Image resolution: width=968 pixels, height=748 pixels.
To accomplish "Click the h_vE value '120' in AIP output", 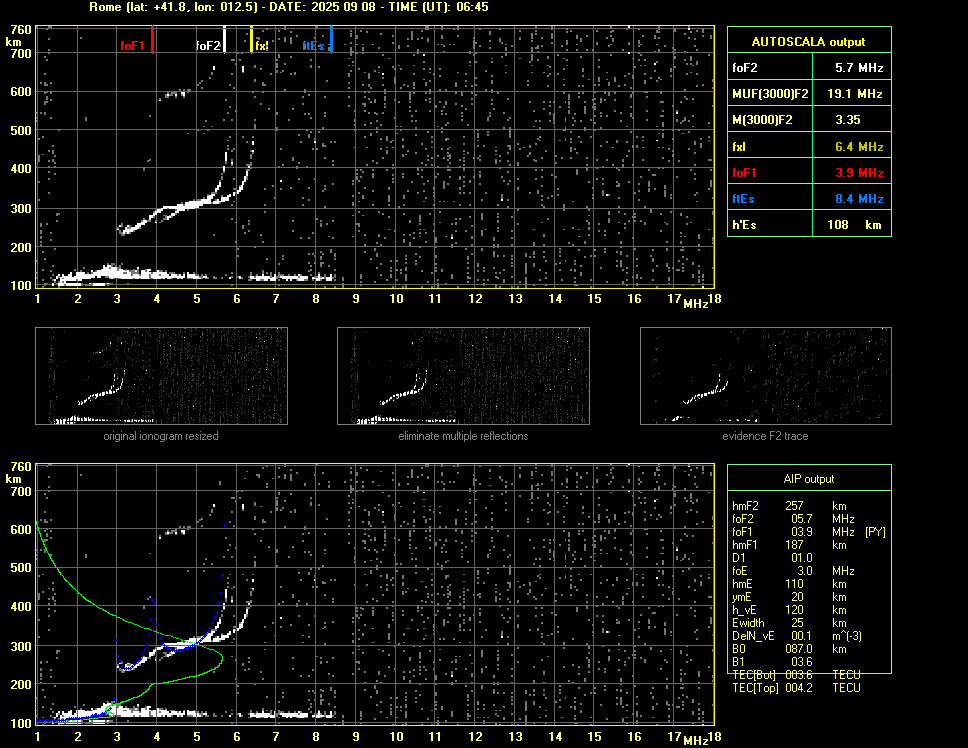I will click(x=794, y=610).
